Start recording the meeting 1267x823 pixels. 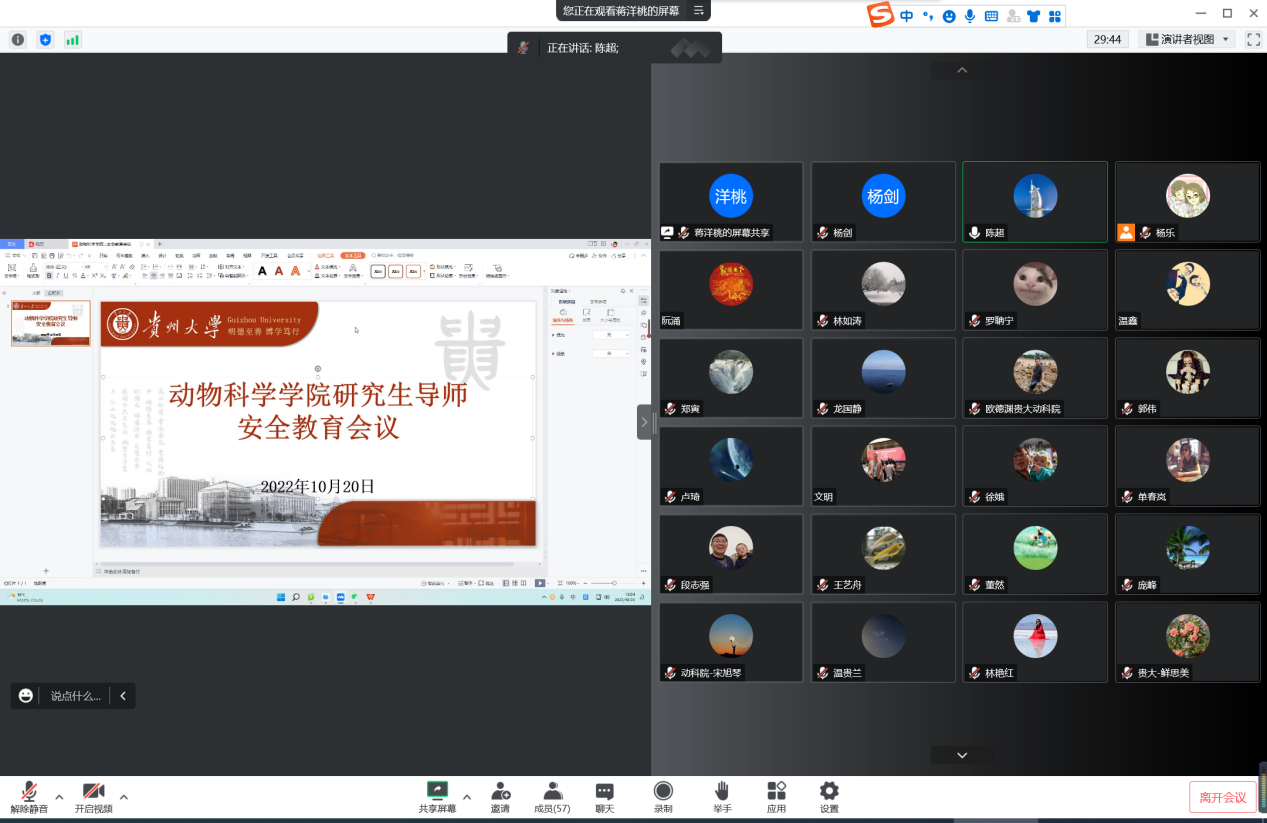point(663,792)
